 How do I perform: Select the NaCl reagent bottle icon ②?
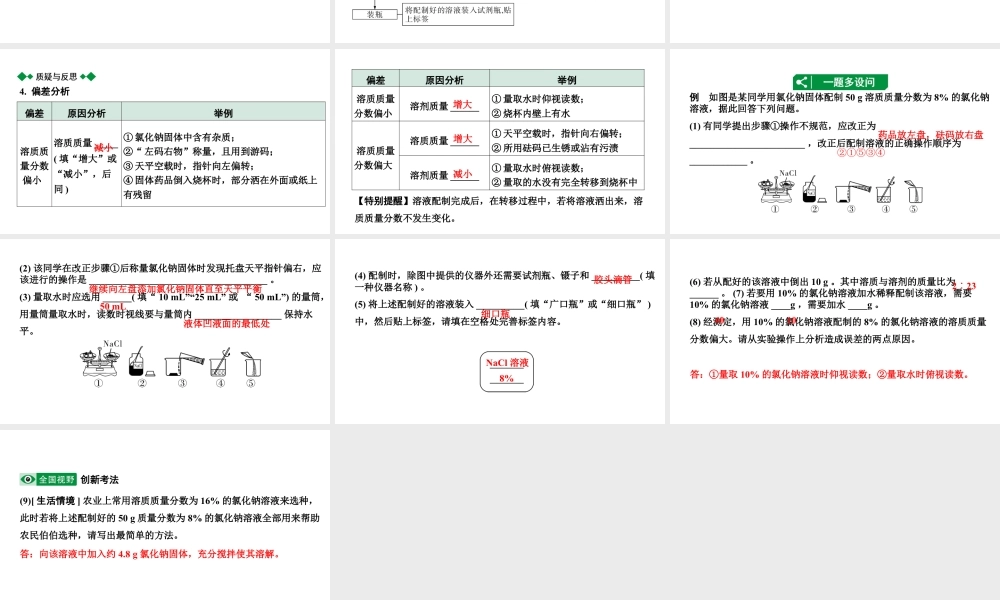(x=815, y=189)
